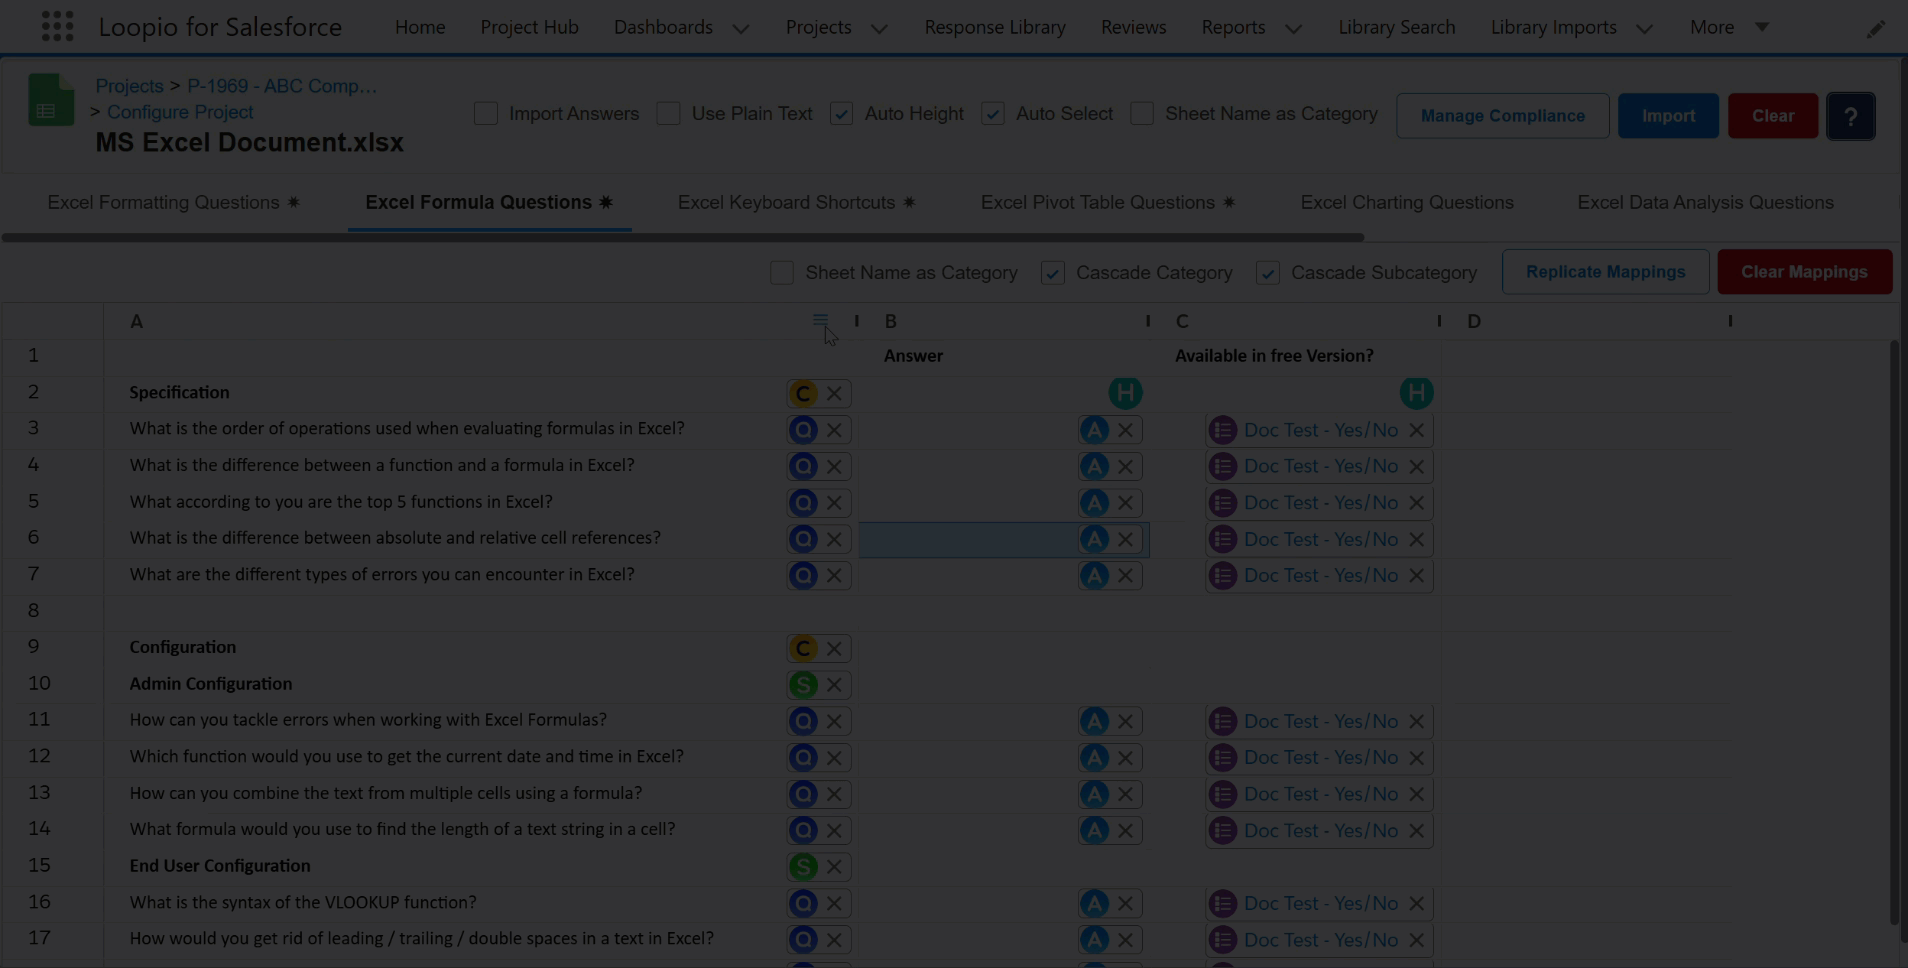This screenshot has width=1908, height=968.
Task: Click the Header badge in column C
Action: coord(1416,393)
